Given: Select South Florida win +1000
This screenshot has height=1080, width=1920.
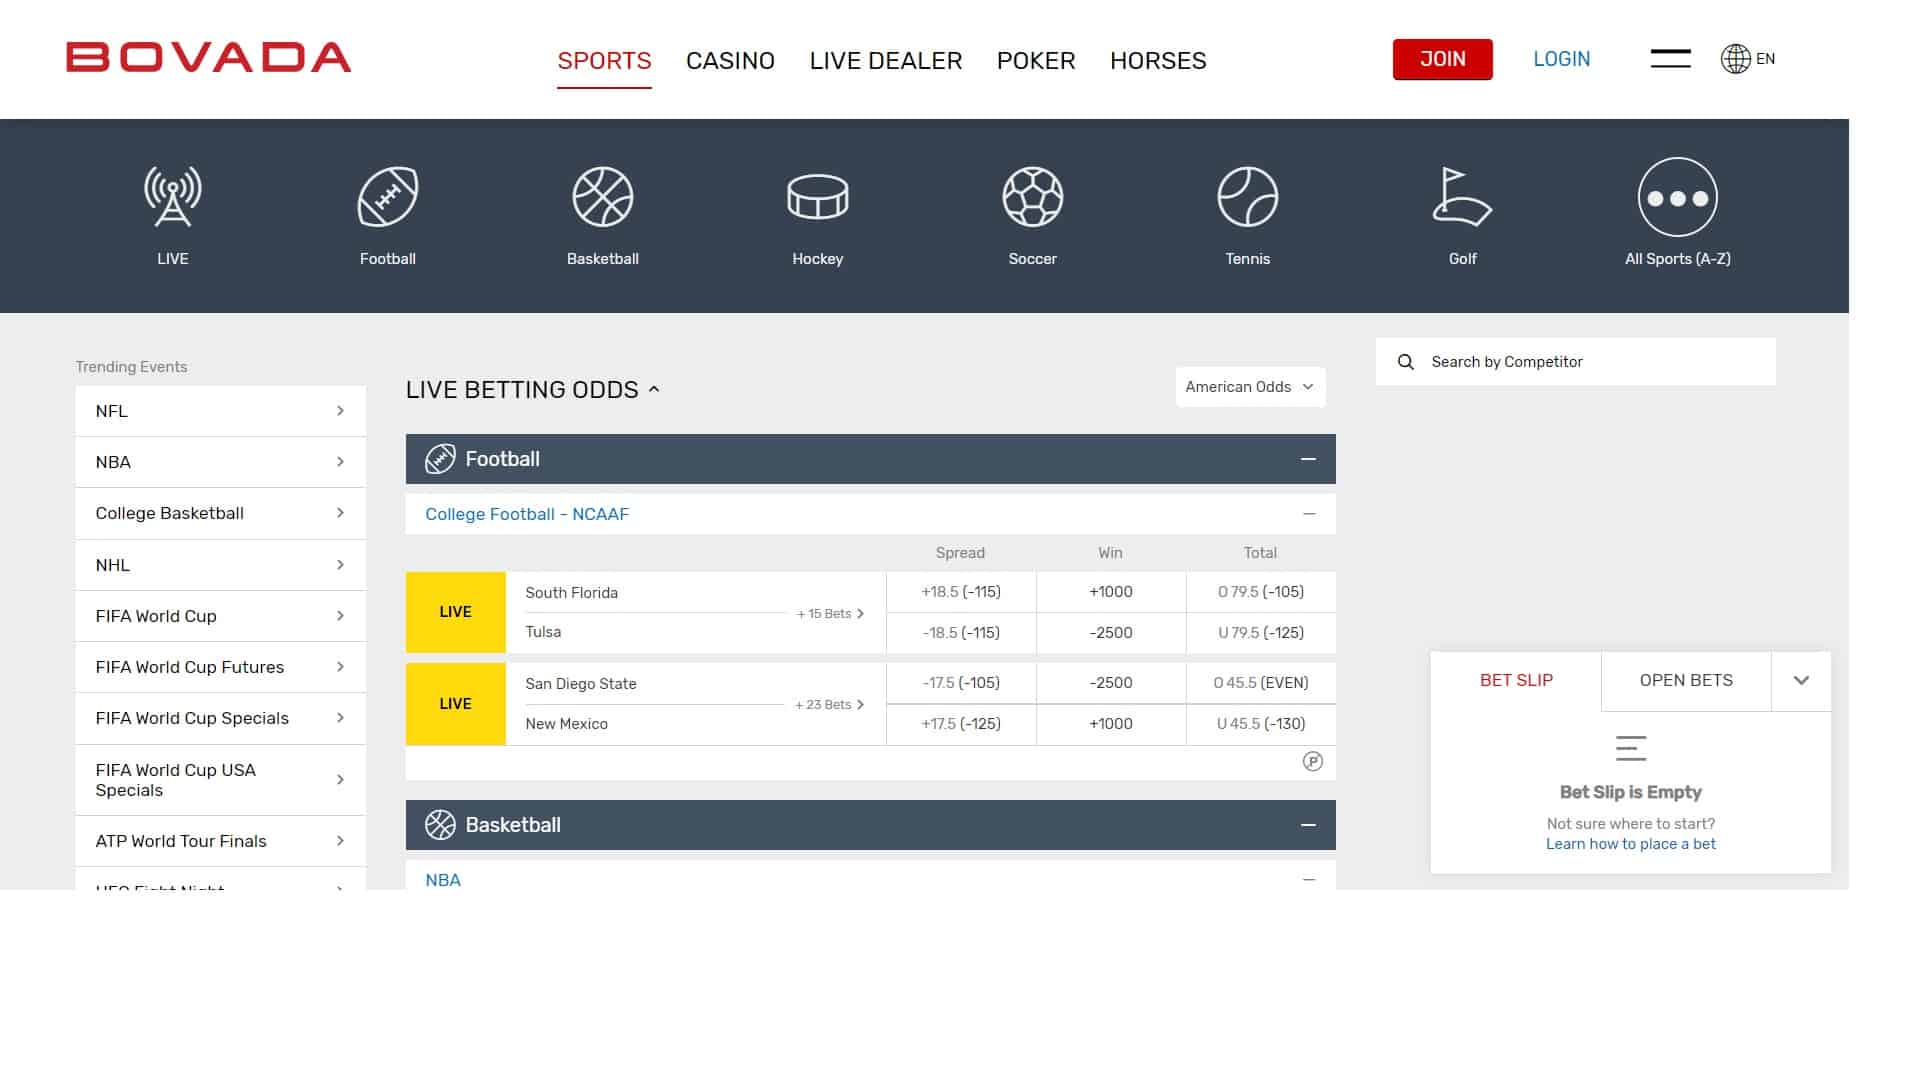Looking at the screenshot, I should 1111,592.
